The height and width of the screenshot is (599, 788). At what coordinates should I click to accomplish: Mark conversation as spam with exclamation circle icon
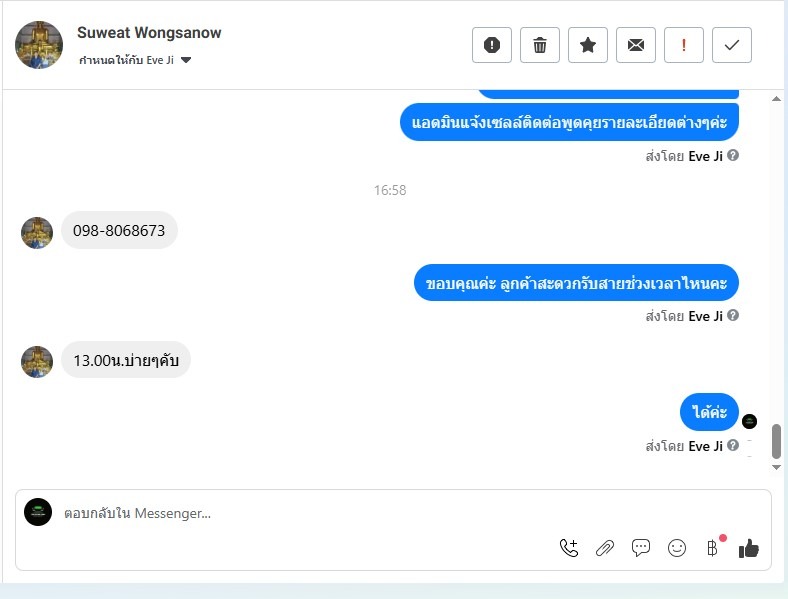coord(491,45)
